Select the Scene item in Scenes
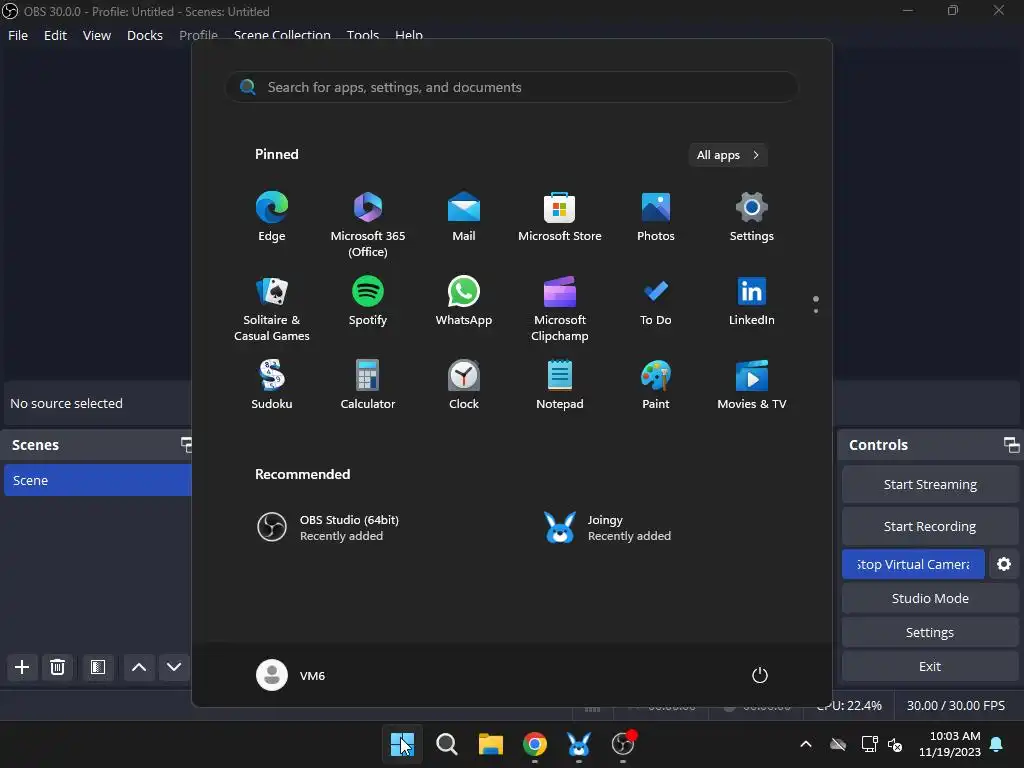The width and height of the screenshot is (1024, 768). tap(97, 480)
